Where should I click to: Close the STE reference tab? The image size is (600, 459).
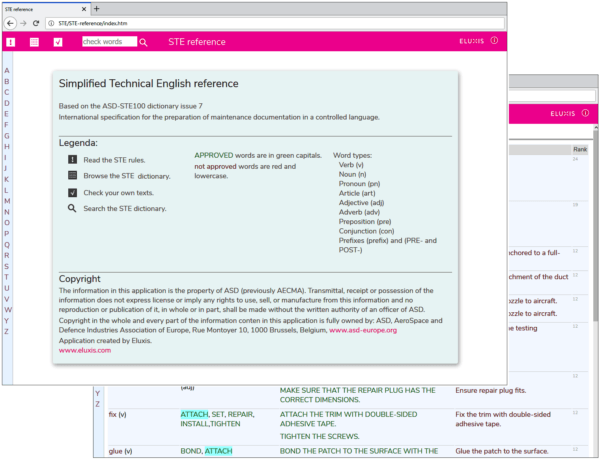(84, 9)
